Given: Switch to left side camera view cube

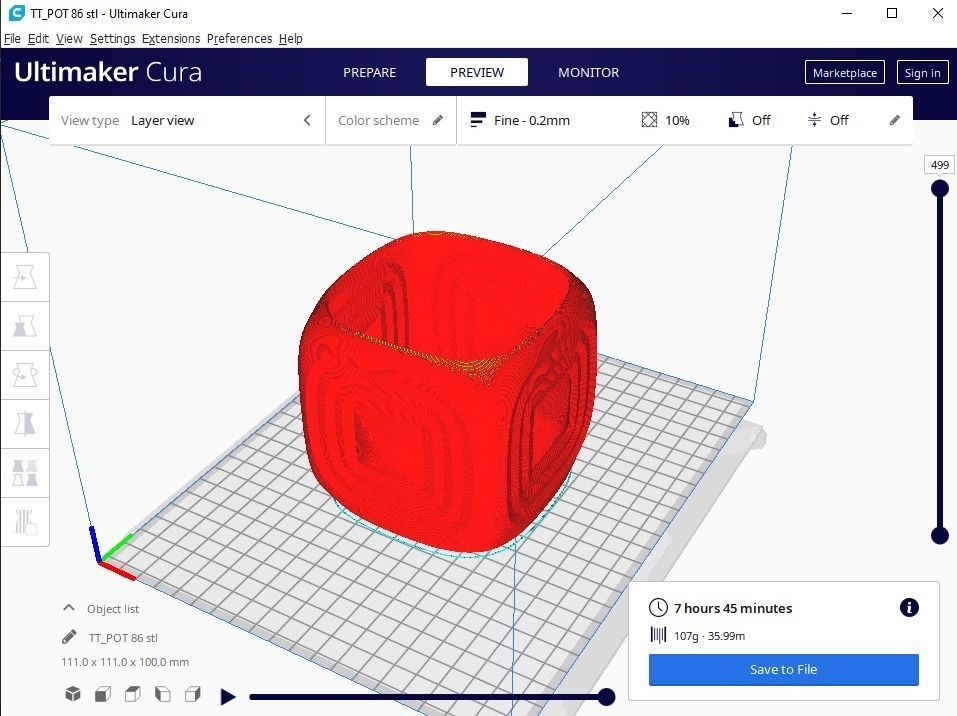Looking at the screenshot, I should [x=162, y=694].
